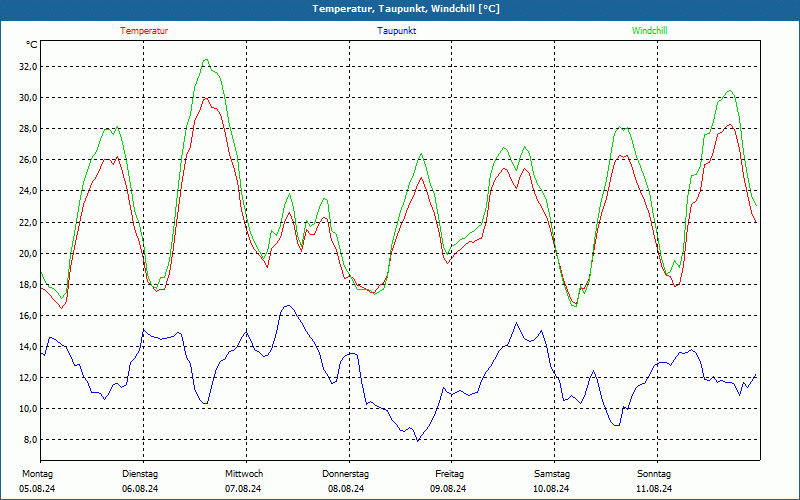Screen dimensions: 800x500
Task: Select the Samstag day label
Action: [x=552, y=474]
